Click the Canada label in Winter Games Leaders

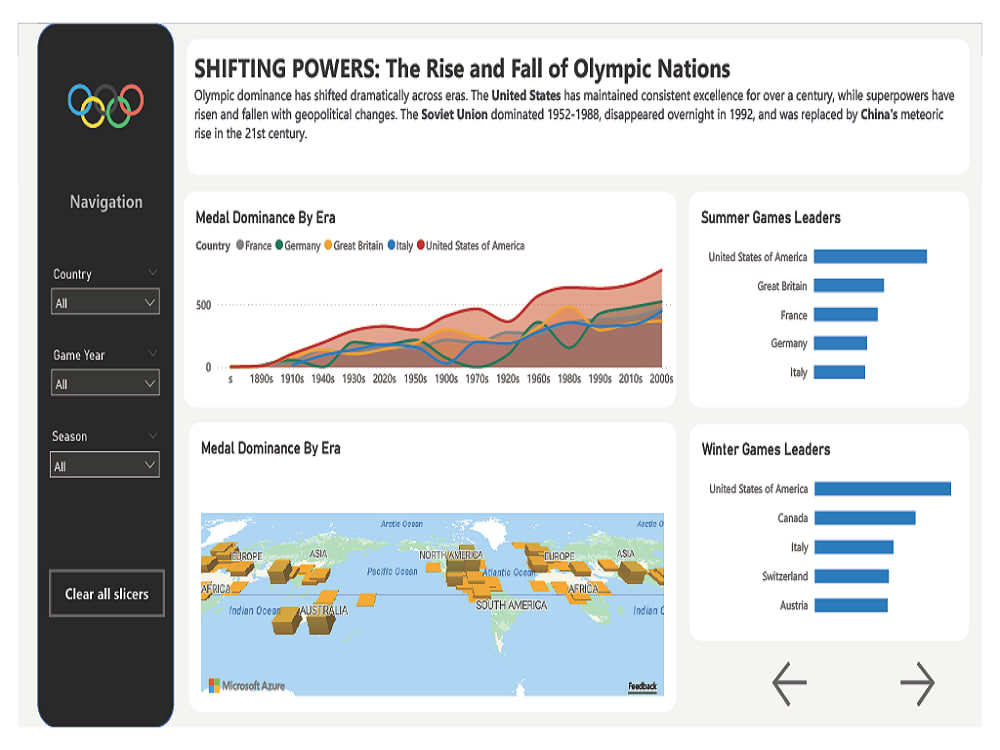pos(792,518)
